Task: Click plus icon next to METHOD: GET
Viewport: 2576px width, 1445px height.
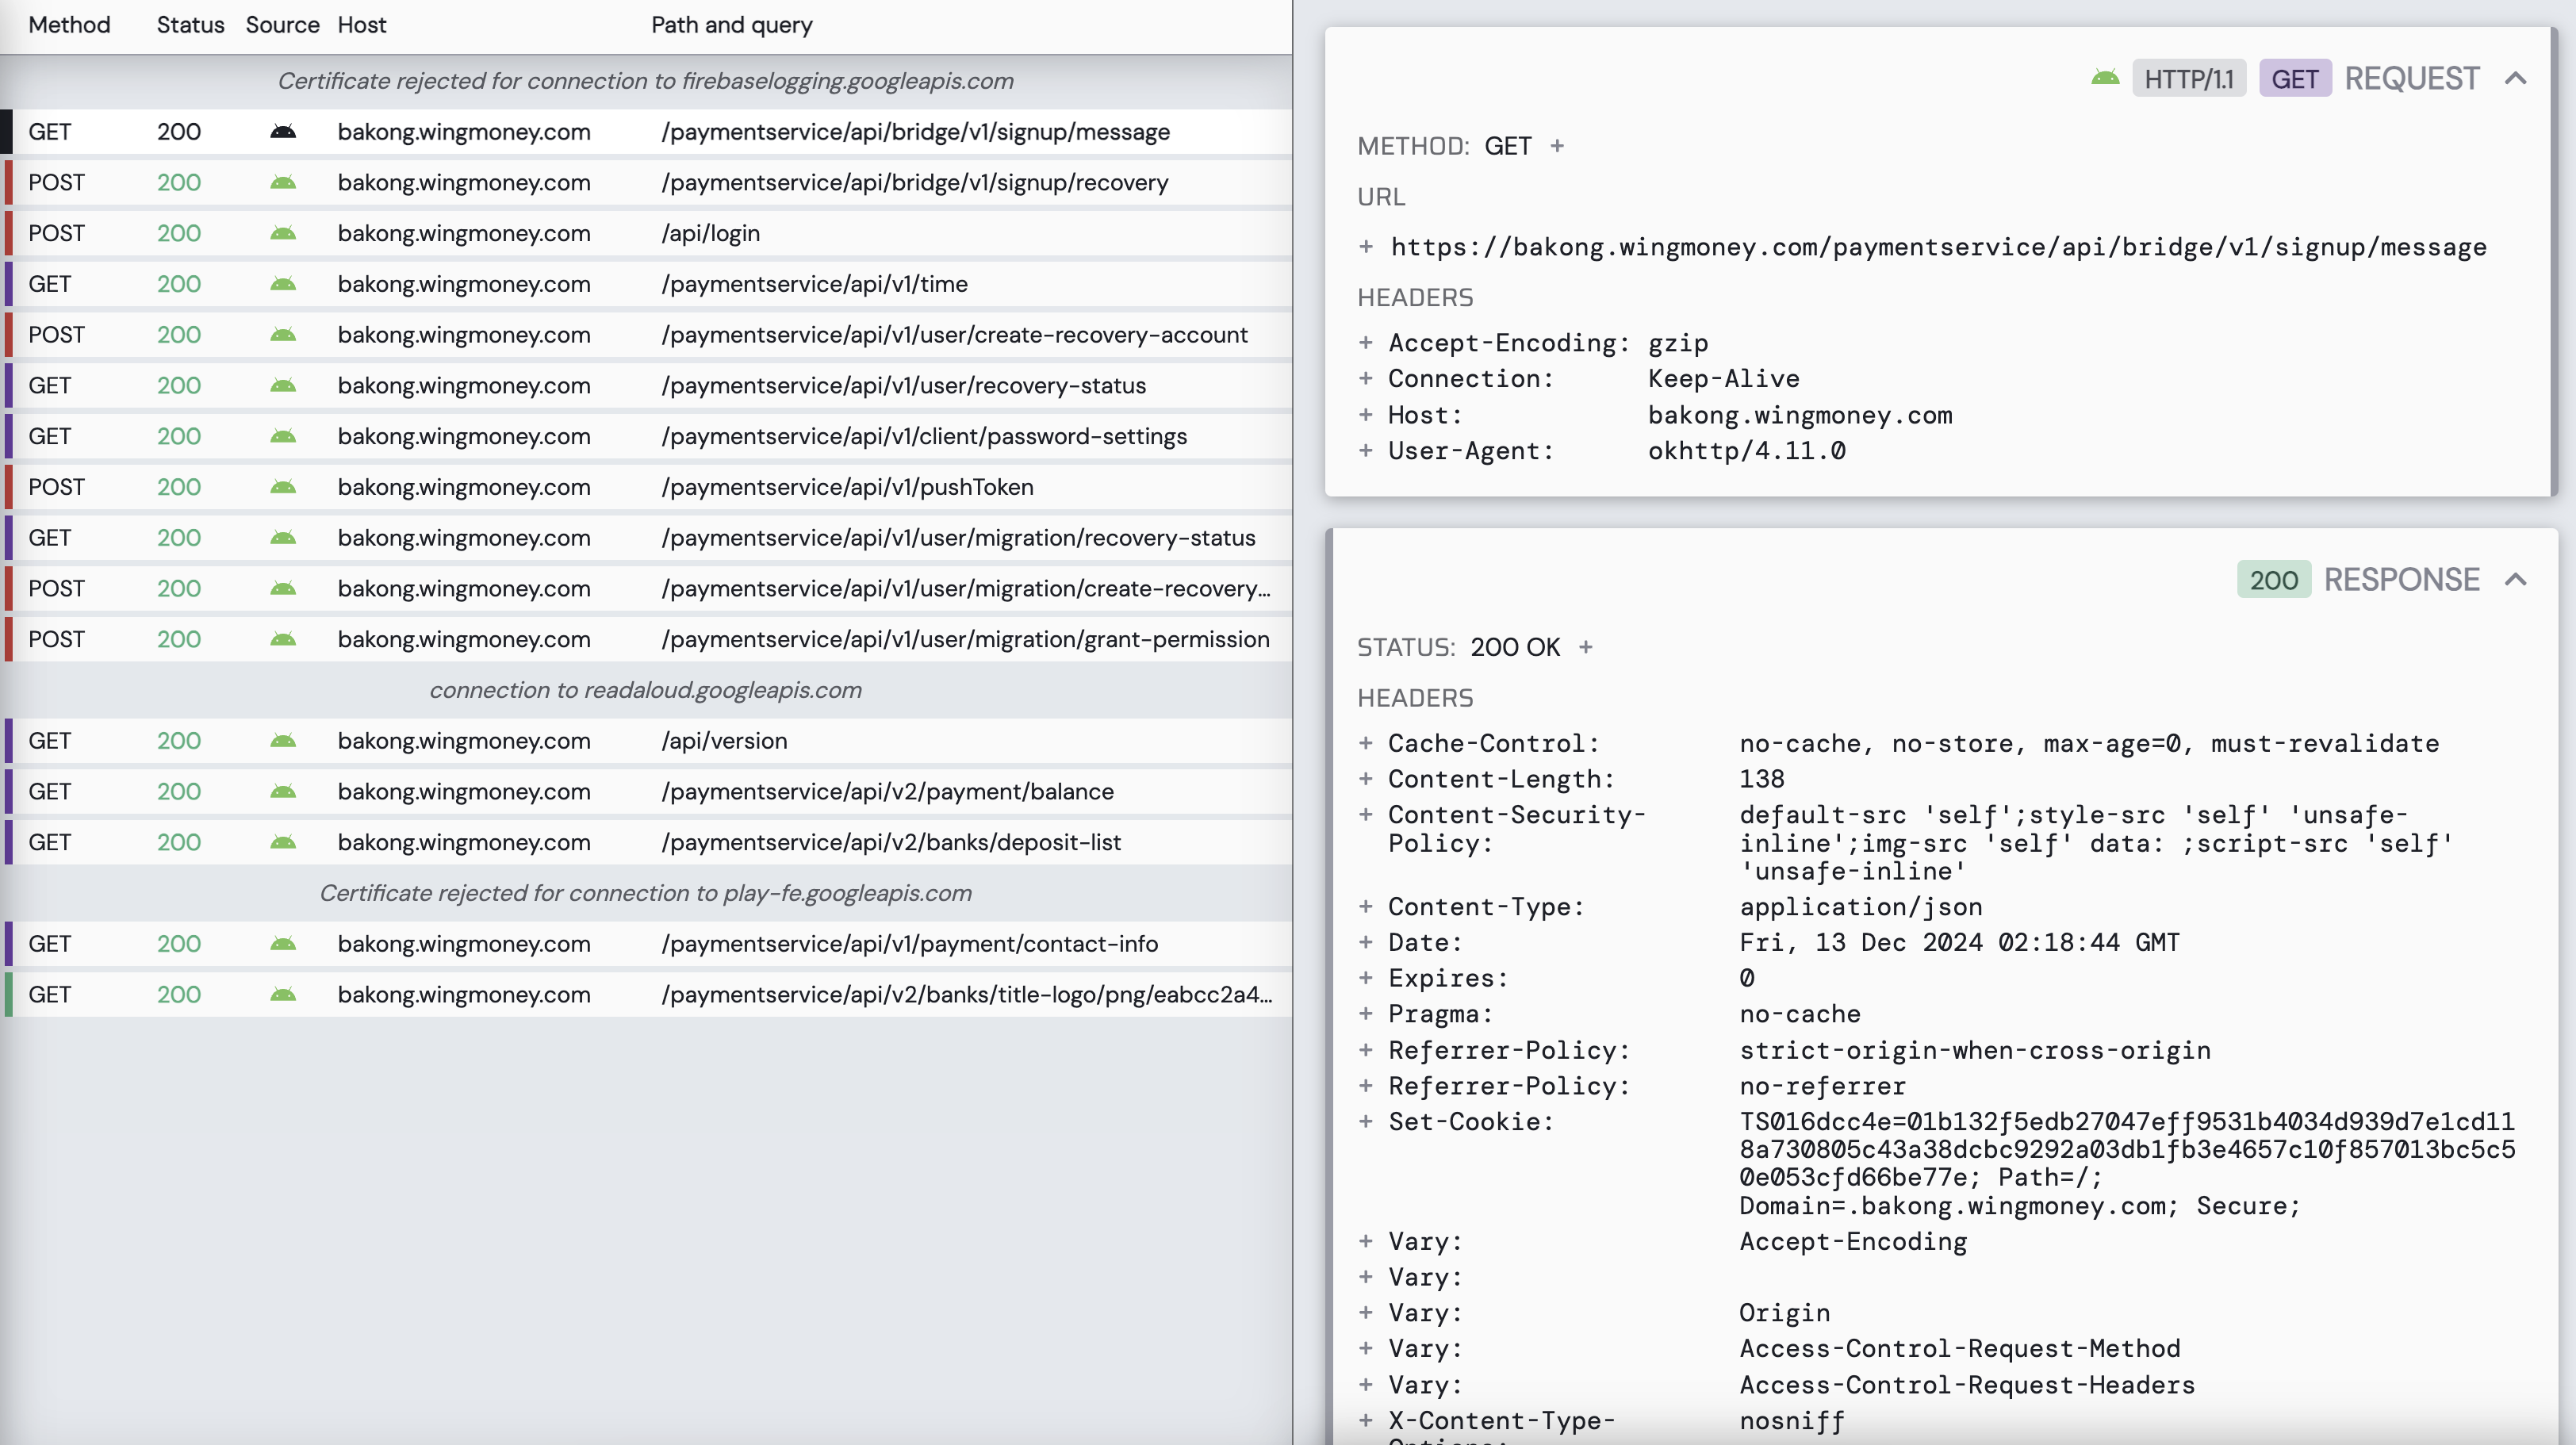Action: click(x=1557, y=146)
